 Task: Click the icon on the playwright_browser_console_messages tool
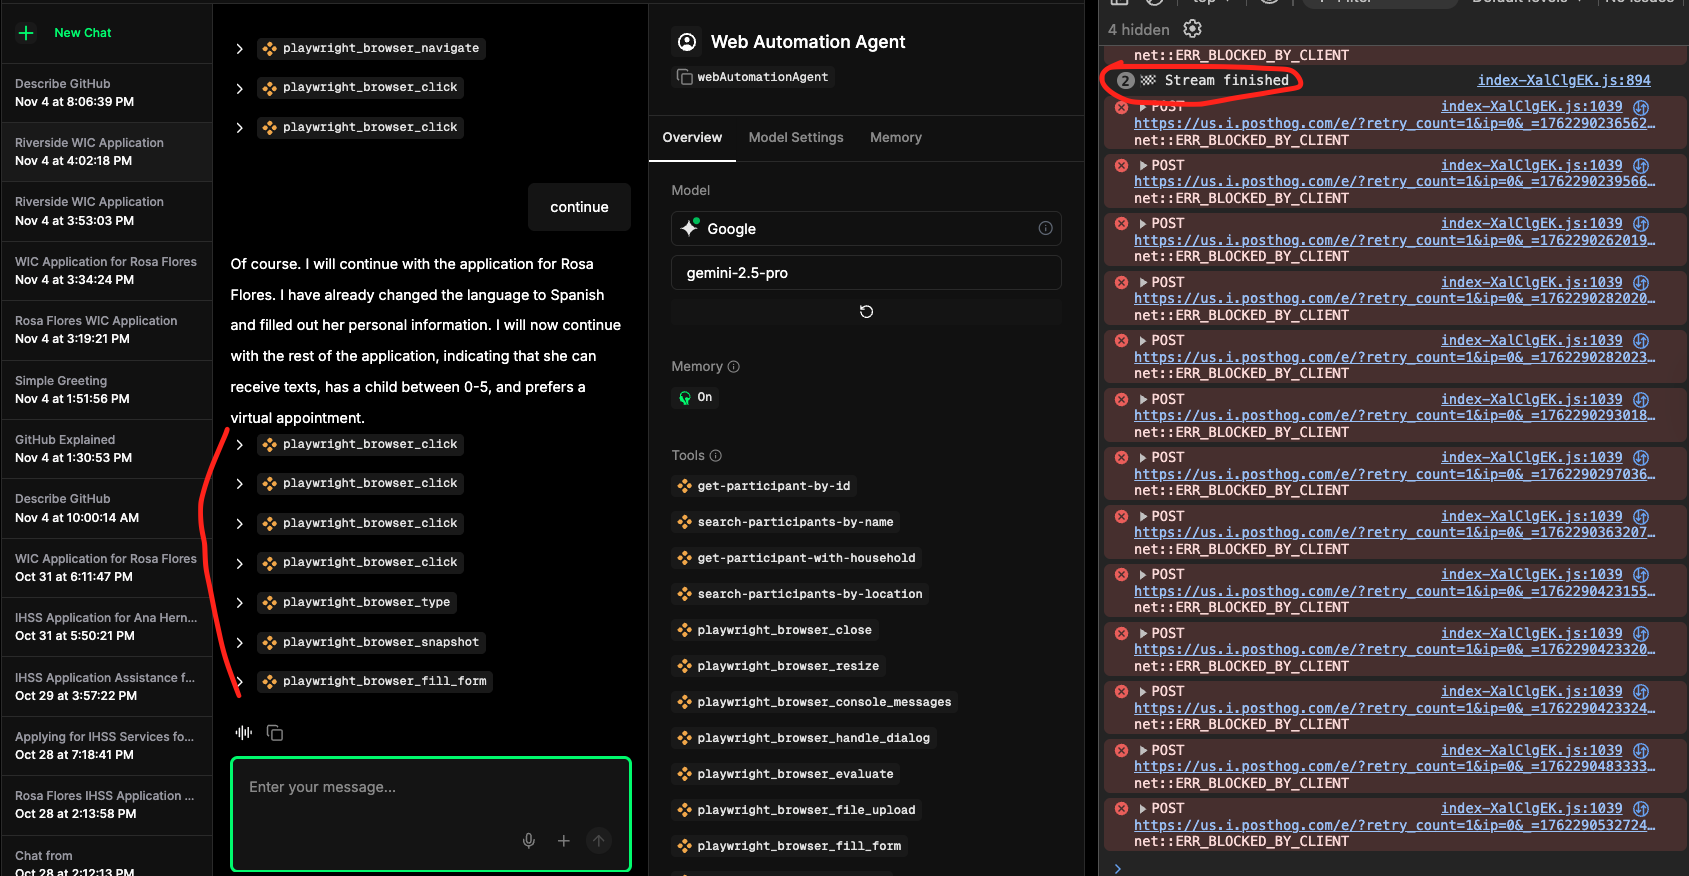click(685, 702)
